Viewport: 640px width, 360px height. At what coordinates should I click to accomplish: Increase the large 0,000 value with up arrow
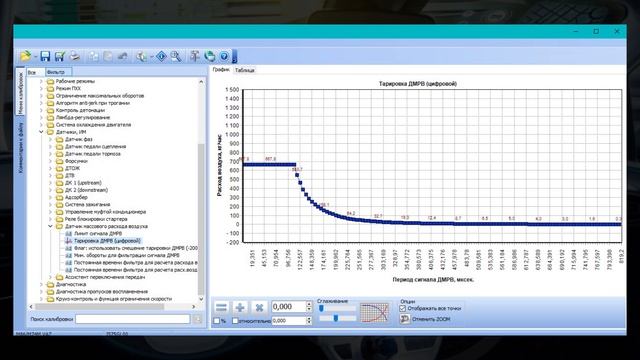click(x=309, y=304)
